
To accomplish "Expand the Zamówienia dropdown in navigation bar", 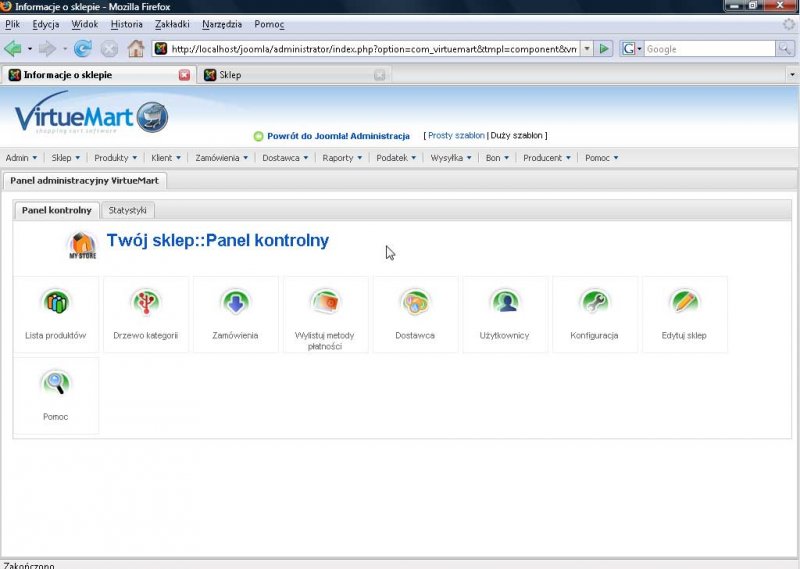I will [221, 158].
